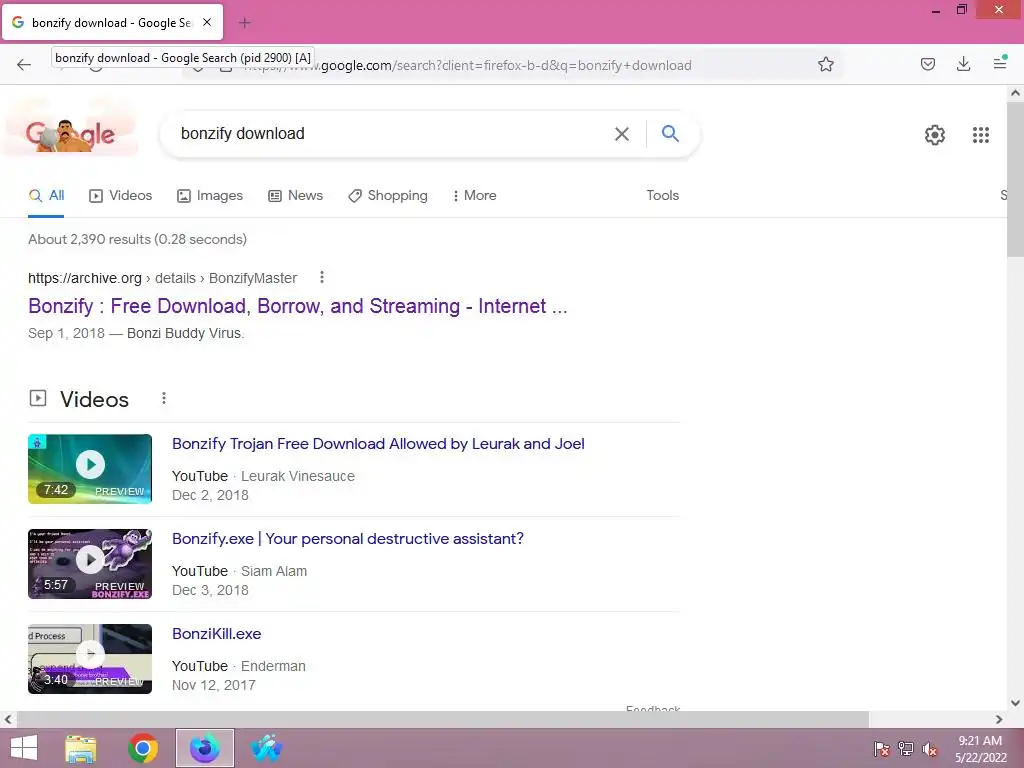This screenshot has height=768, width=1024.
Task: Open the search Tools options
Action: [x=662, y=195]
